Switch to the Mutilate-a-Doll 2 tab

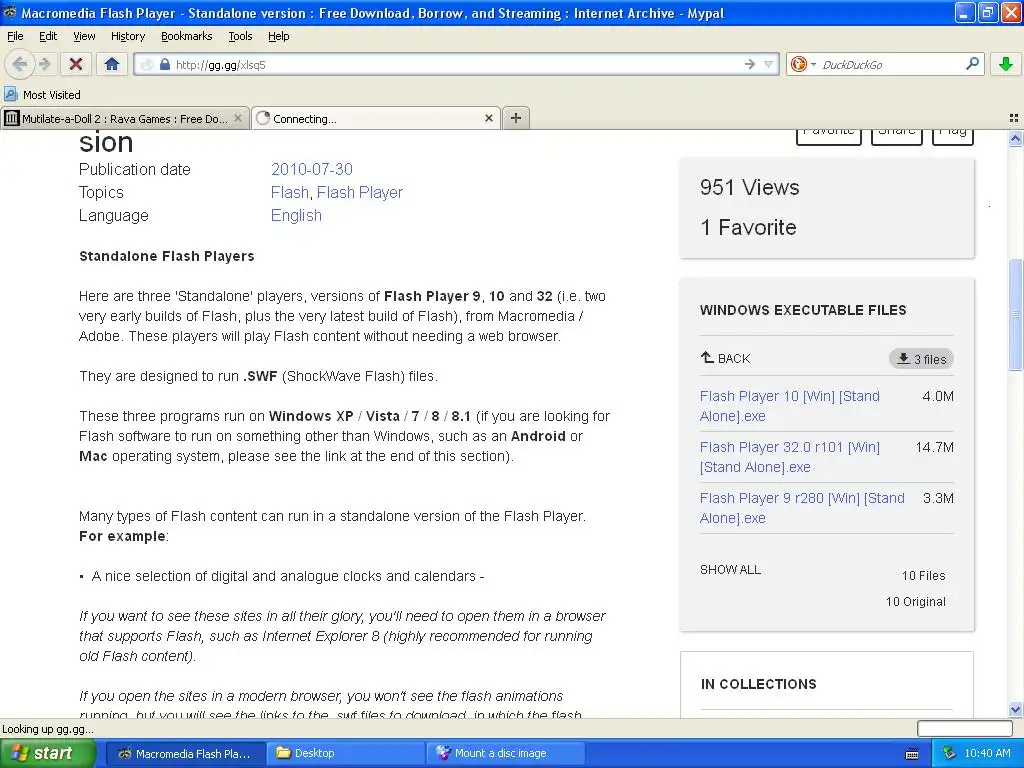125,118
